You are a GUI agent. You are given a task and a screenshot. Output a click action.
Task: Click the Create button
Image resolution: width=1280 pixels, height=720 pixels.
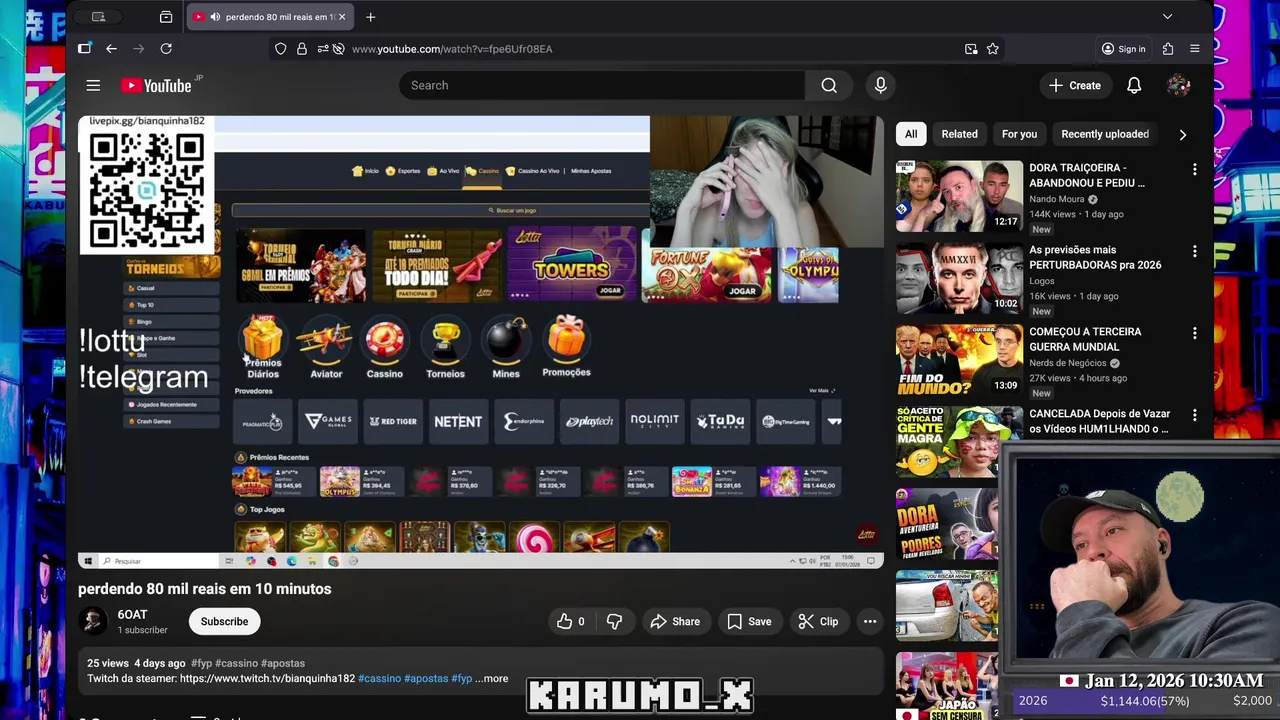point(1075,86)
